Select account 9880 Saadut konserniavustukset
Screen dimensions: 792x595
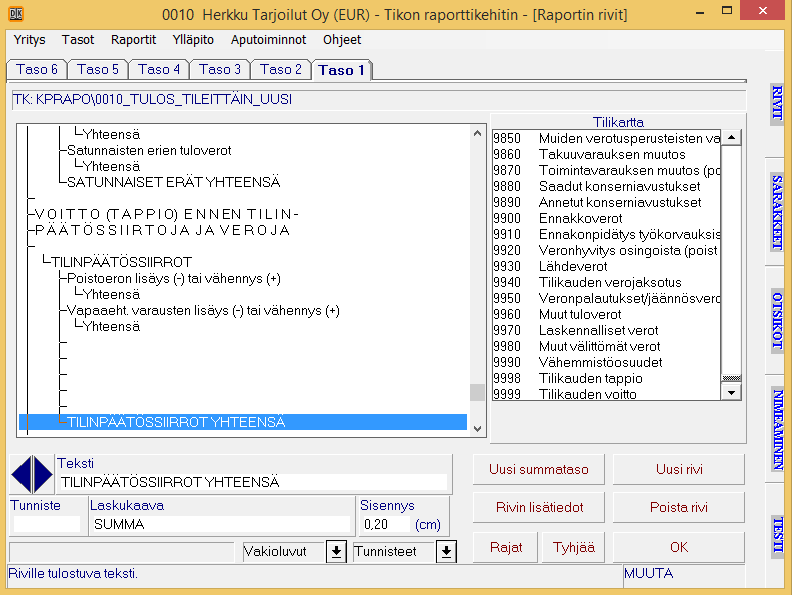606,186
